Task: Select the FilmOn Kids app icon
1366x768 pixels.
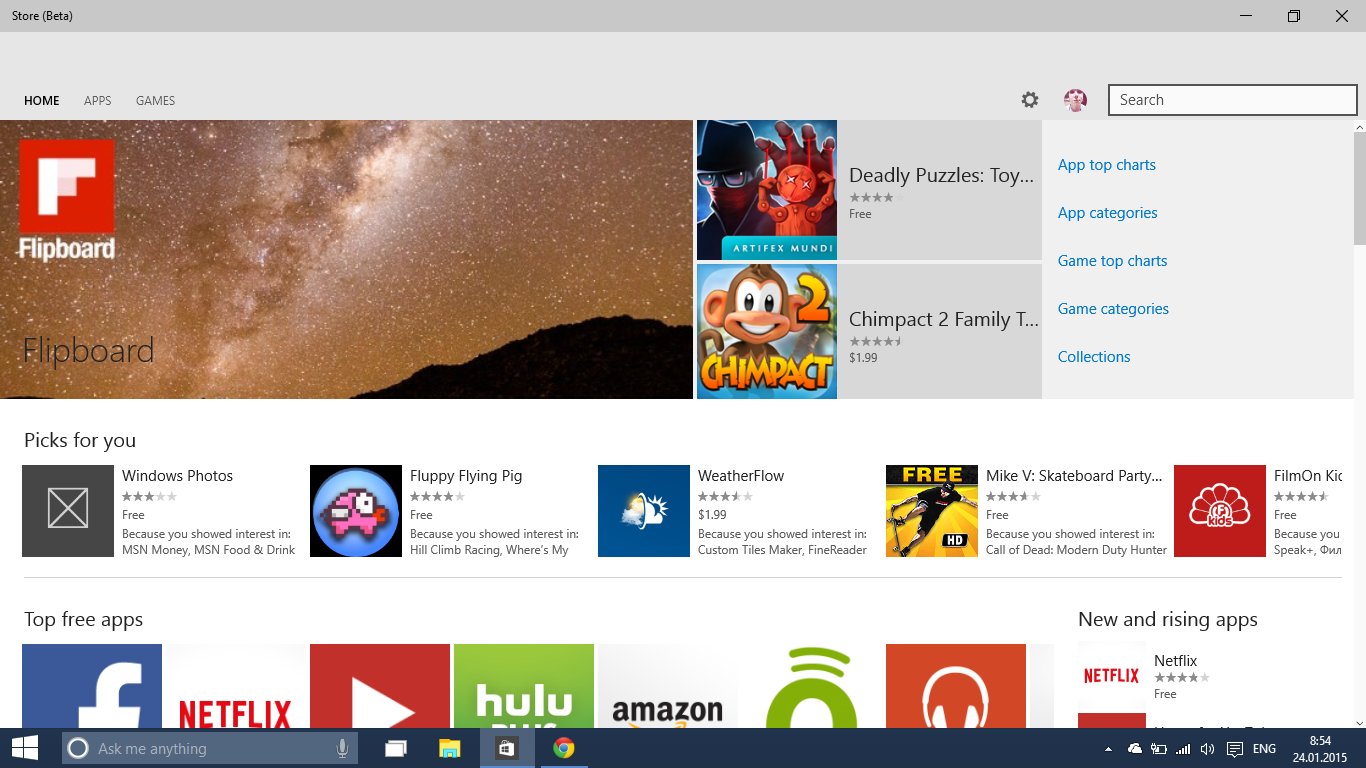Action: coord(1220,511)
